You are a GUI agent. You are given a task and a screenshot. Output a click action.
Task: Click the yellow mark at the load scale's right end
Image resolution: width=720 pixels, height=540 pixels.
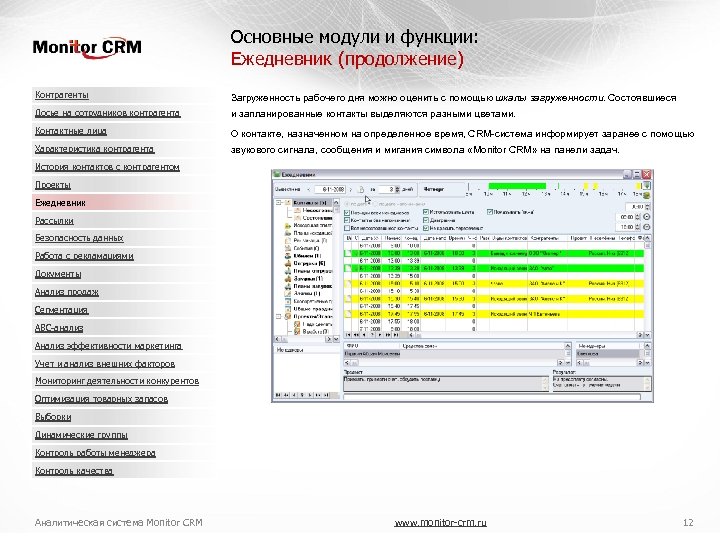(x=638, y=186)
